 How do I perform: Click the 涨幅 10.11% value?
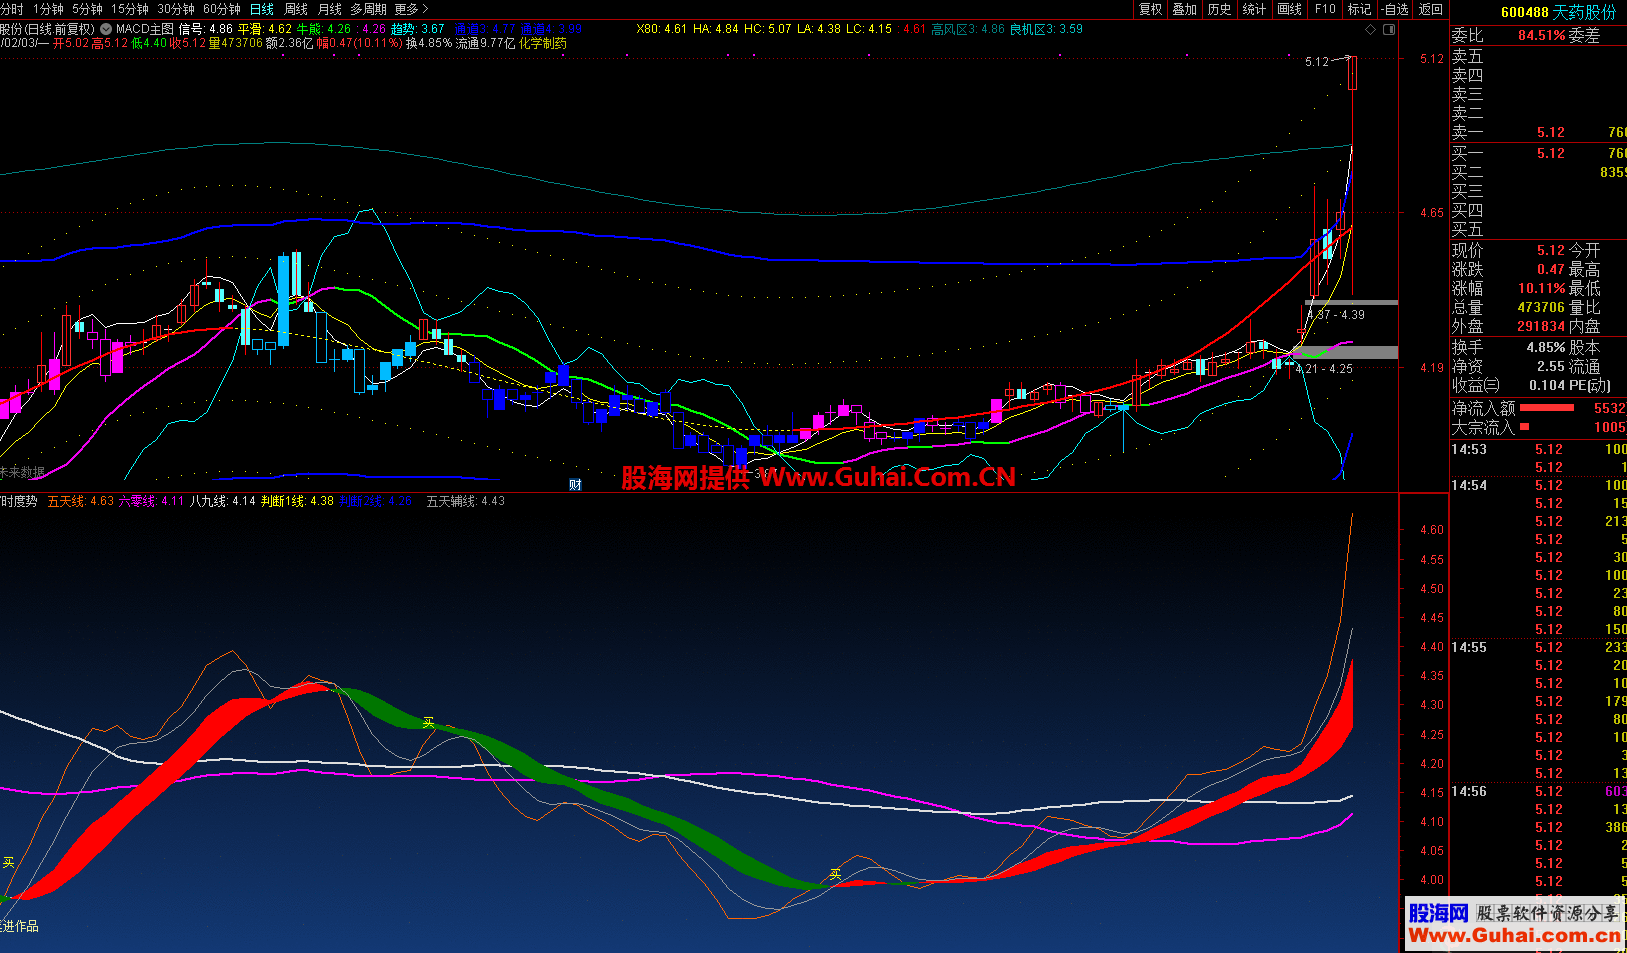click(x=1541, y=288)
